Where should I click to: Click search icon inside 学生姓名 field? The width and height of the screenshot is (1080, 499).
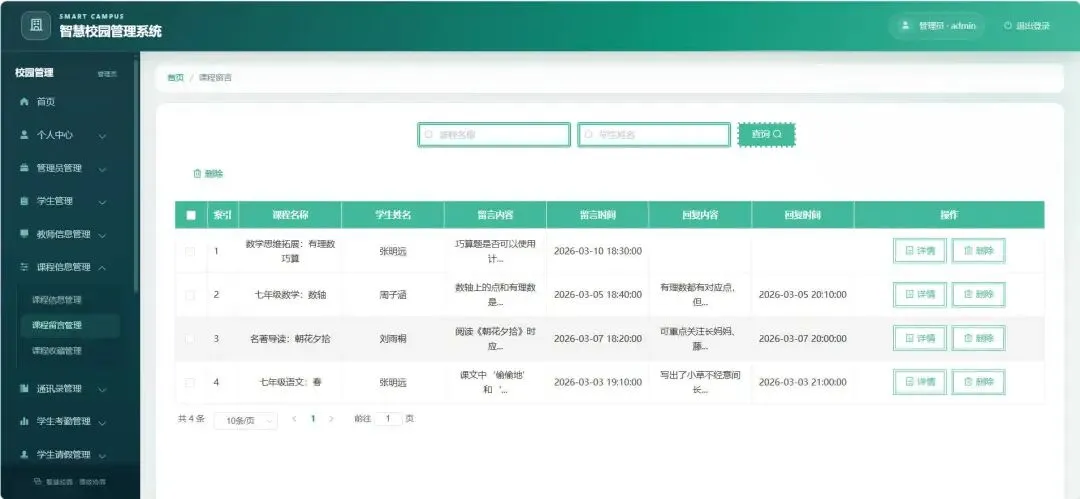pyautogui.click(x=588, y=135)
